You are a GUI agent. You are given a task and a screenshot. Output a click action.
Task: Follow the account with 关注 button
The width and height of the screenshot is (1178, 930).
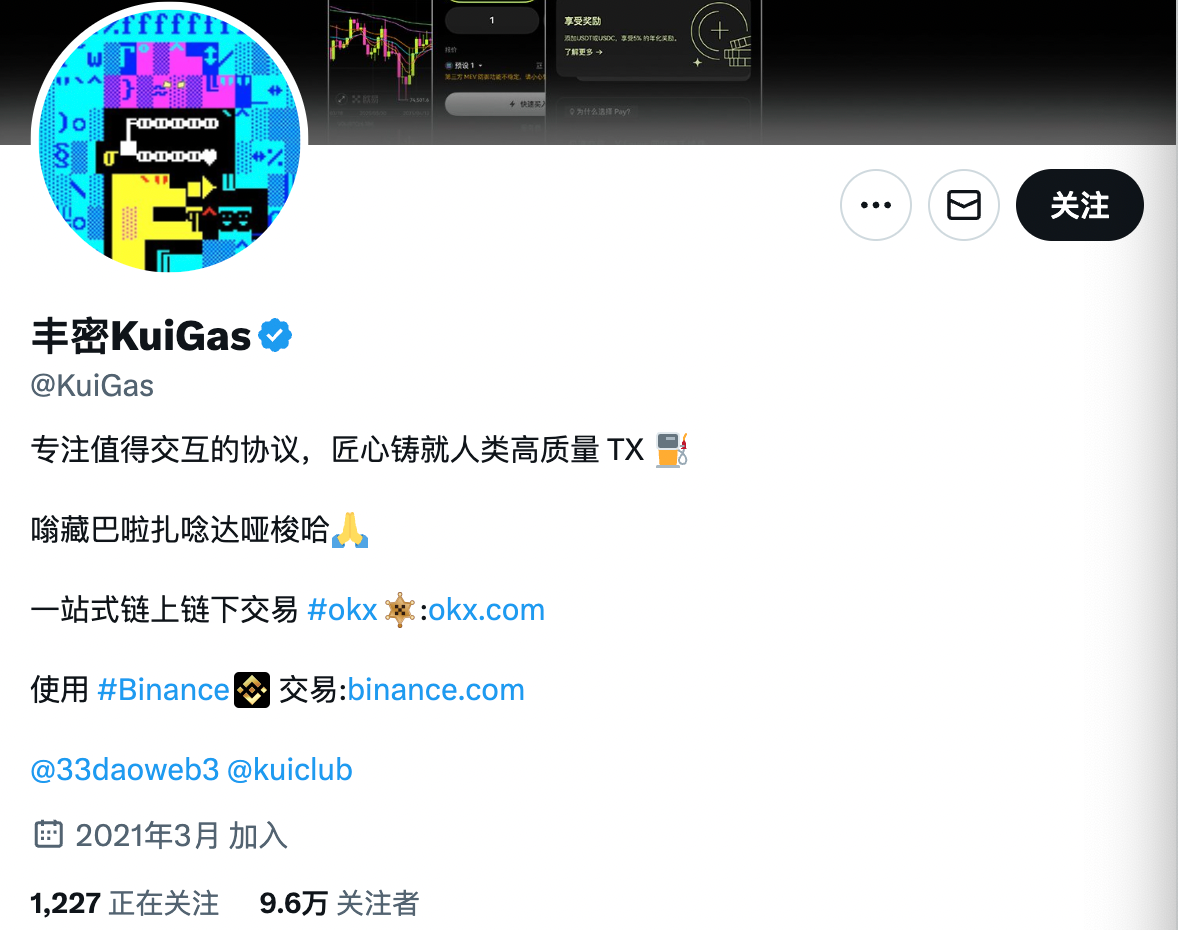(1080, 205)
